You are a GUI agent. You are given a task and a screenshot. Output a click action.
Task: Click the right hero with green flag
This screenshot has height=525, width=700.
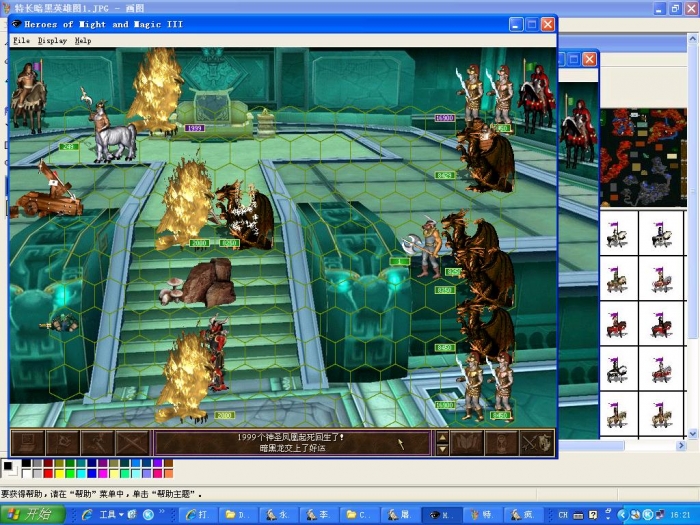pos(536,98)
